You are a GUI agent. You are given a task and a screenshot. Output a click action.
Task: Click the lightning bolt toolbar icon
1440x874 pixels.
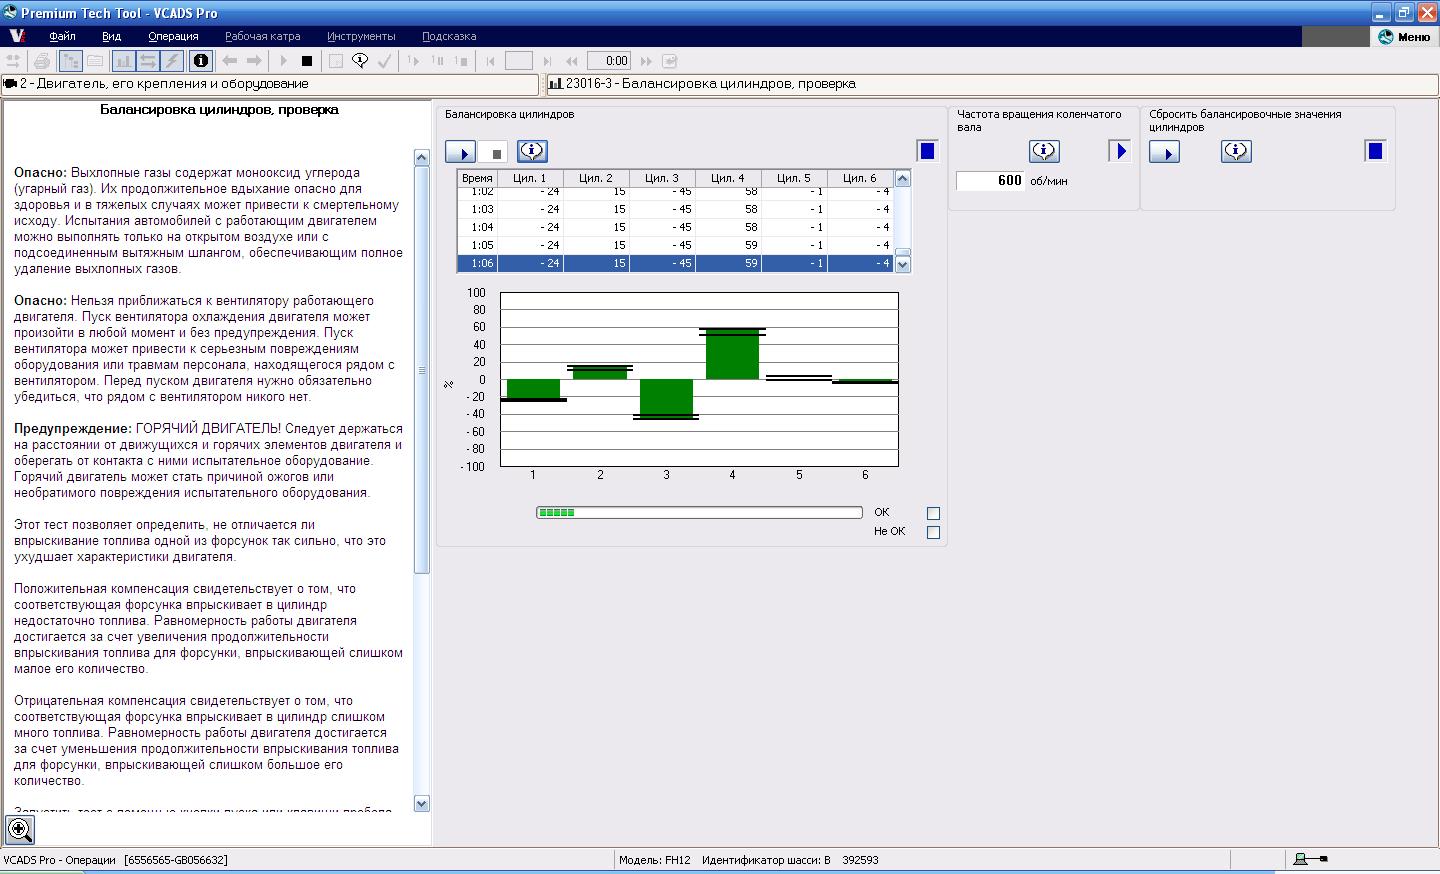[x=172, y=61]
